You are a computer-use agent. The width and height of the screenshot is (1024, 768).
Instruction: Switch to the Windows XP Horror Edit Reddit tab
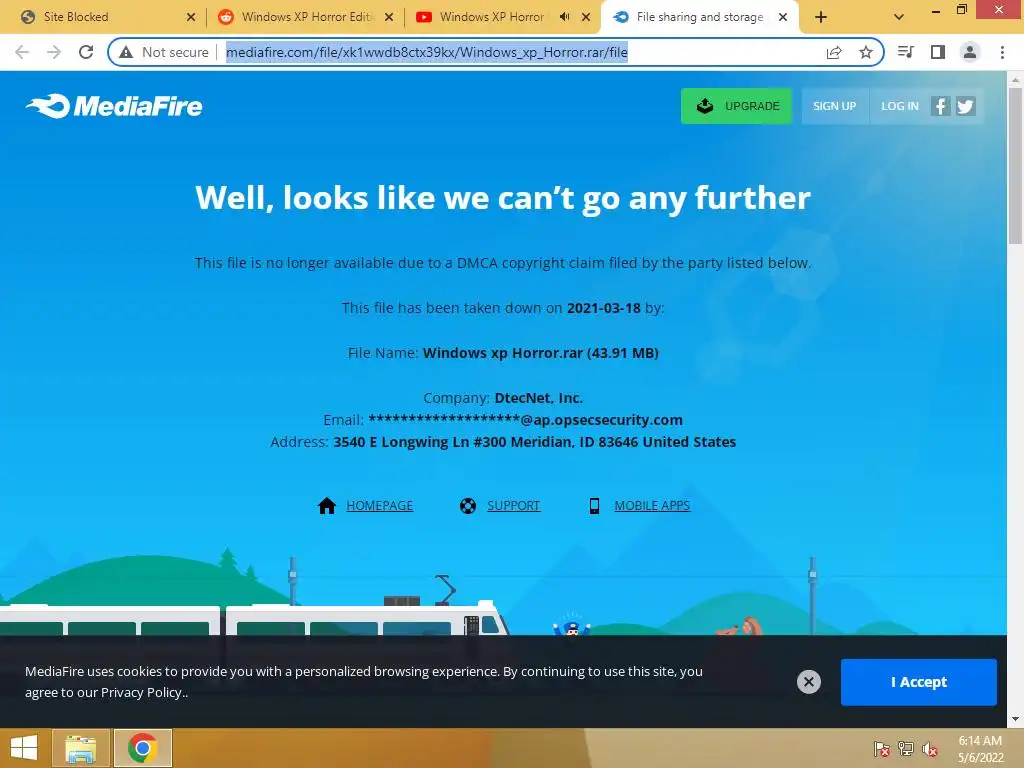point(304,17)
